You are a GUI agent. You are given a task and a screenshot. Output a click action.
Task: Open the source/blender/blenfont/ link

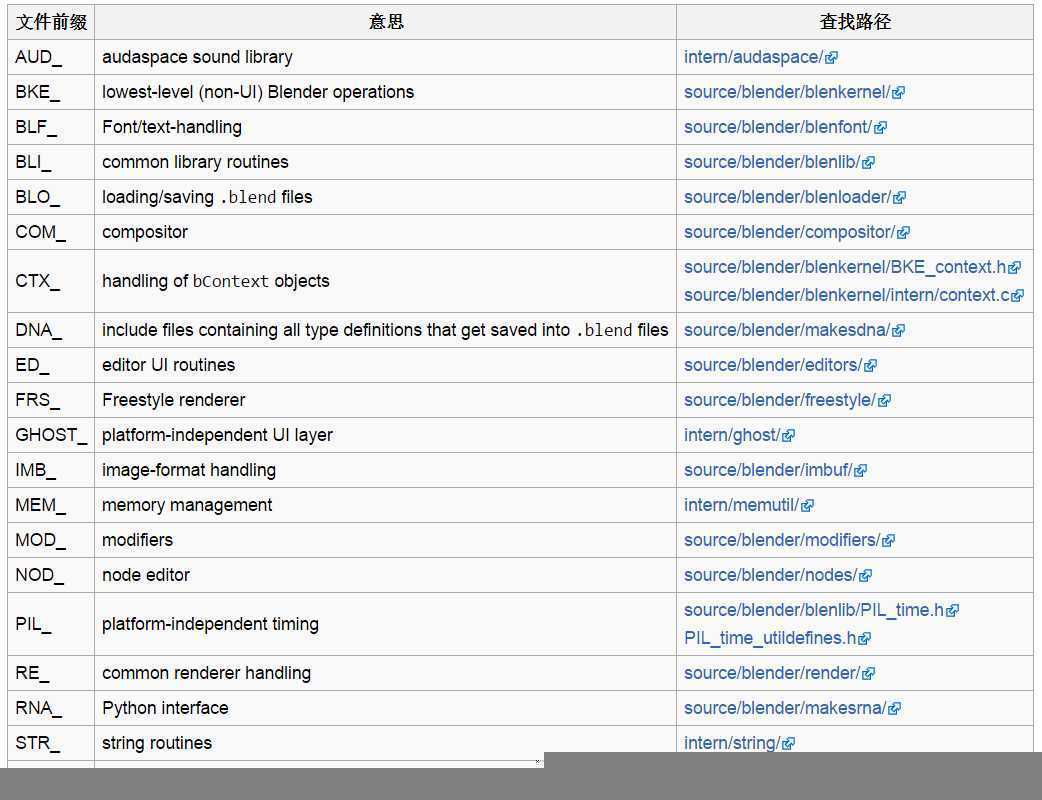pyautogui.click(x=778, y=128)
